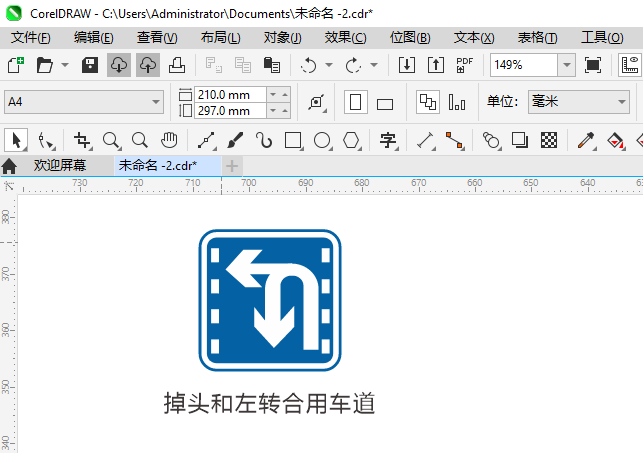The width and height of the screenshot is (643, 453).
Task: Select portrait page orientation
Action: (356, 102)
